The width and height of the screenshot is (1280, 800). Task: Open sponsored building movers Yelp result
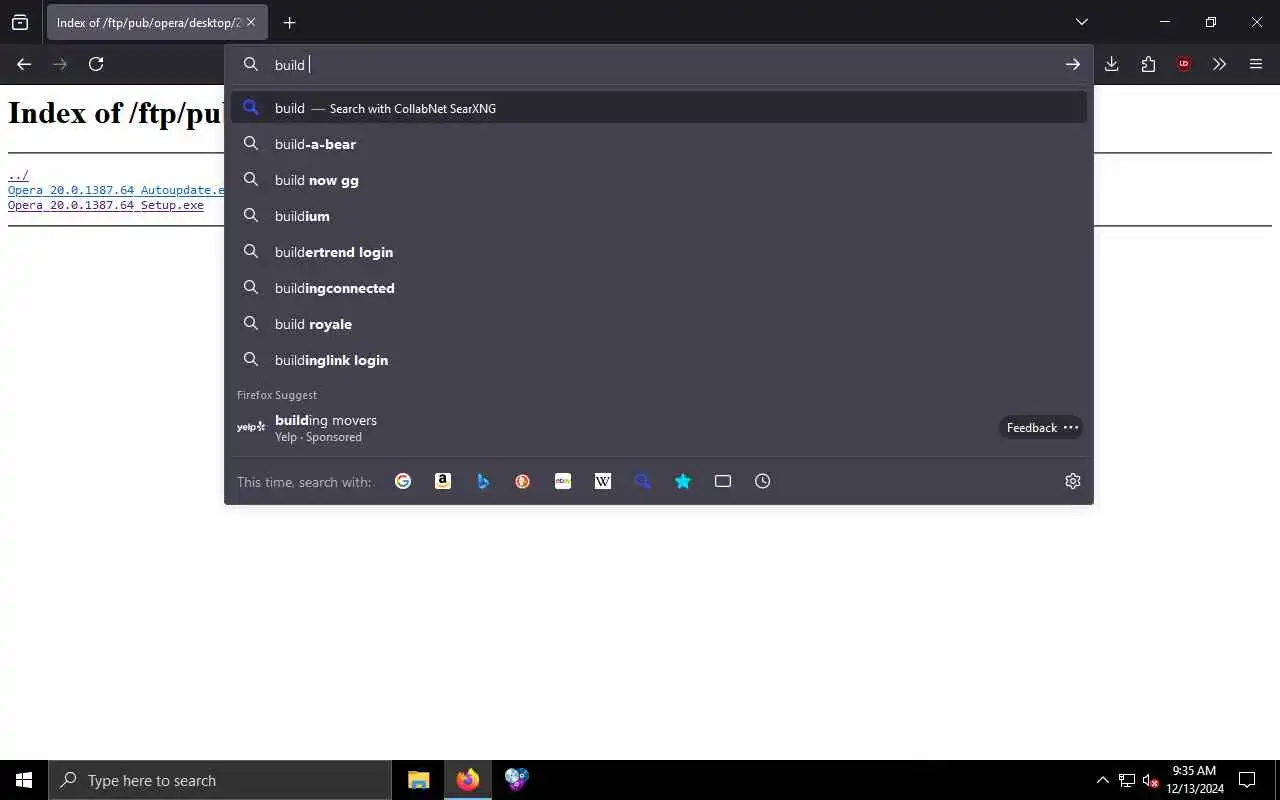tap(659, 427)
